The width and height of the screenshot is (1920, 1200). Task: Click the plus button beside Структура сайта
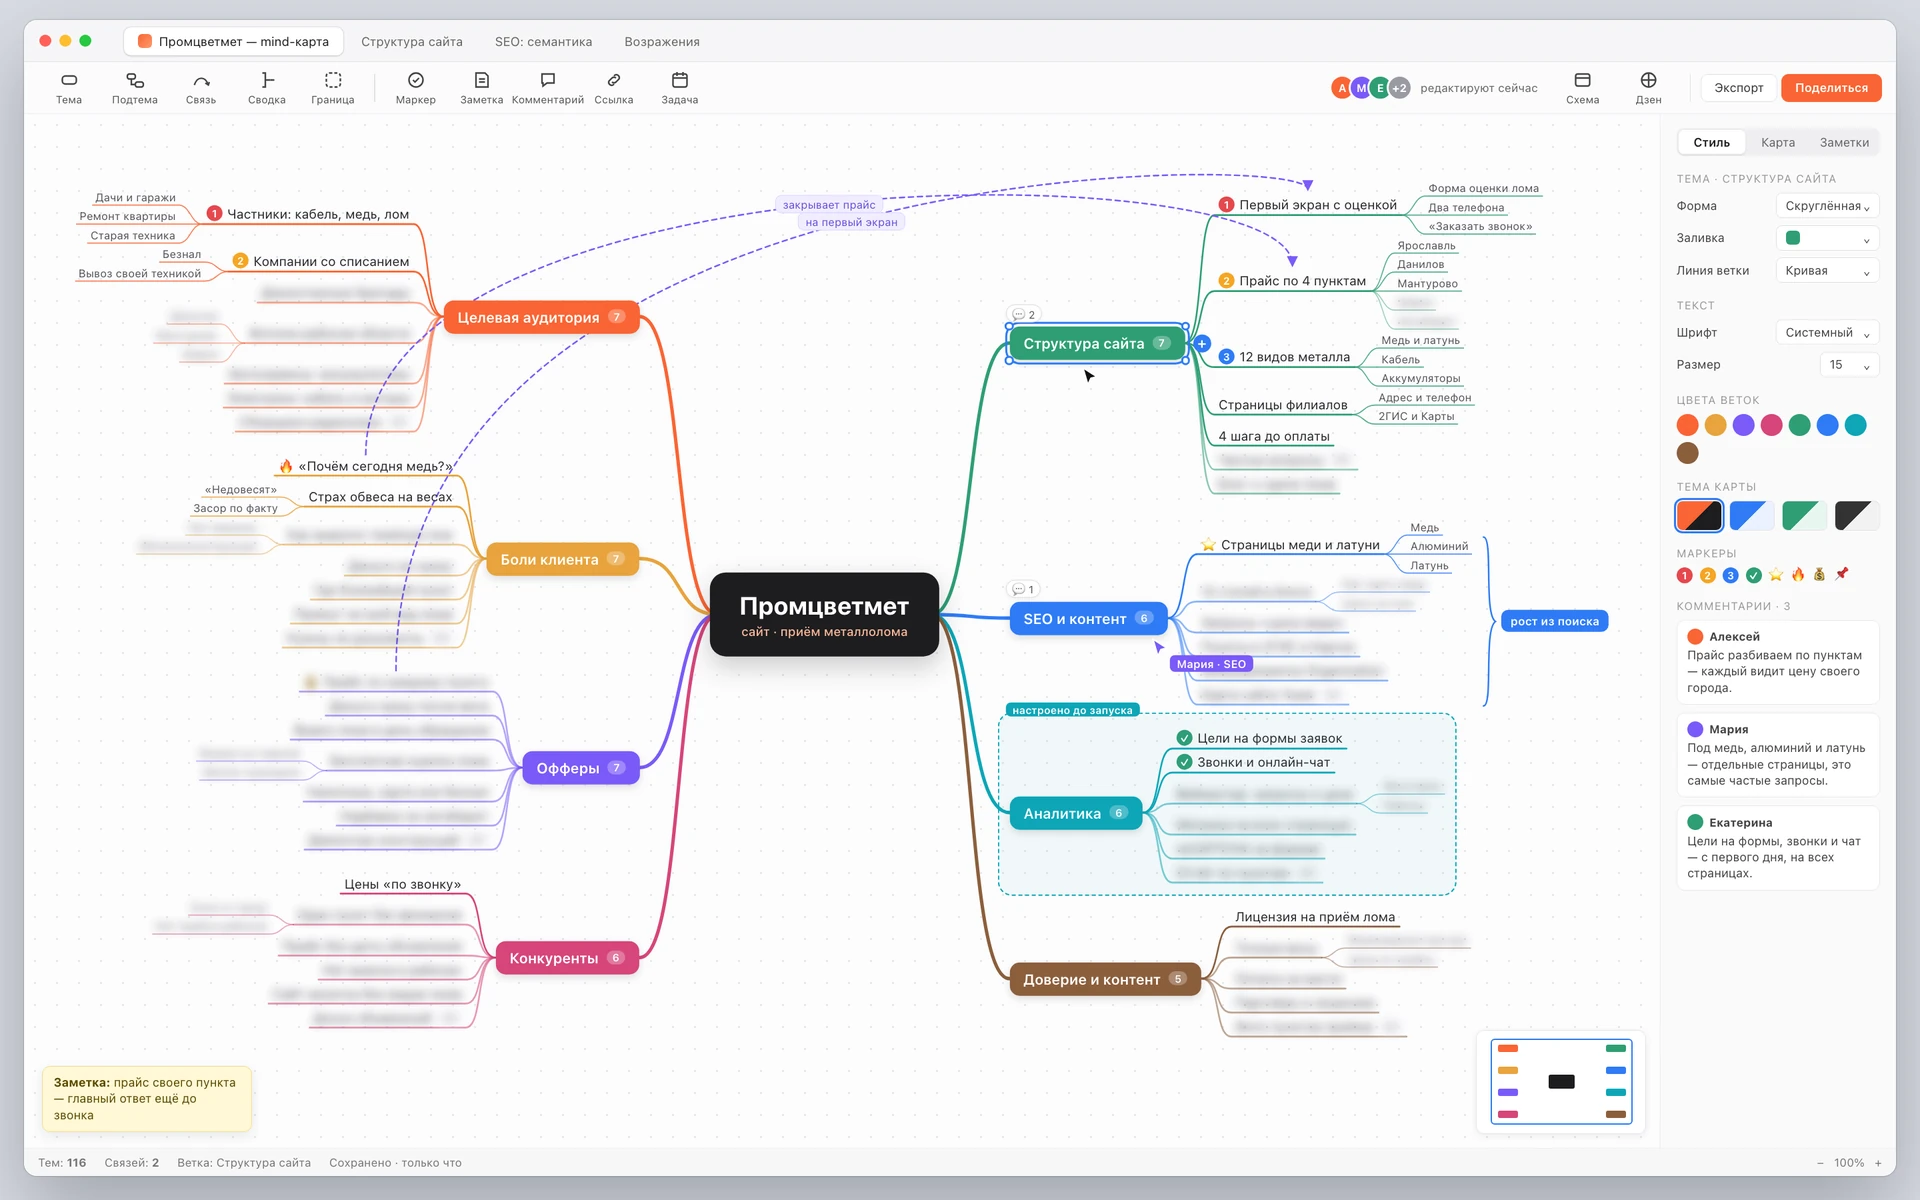click(x=1202, y=344)
